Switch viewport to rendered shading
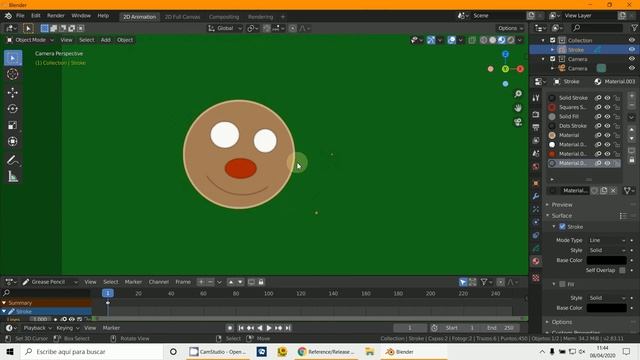The width and height of the screenshot is (640, 360). coord(511,40)
